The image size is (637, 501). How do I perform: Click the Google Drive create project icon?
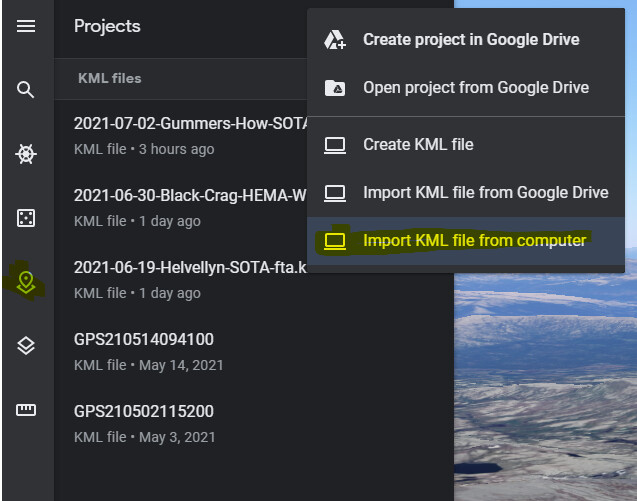pos(335,40)
